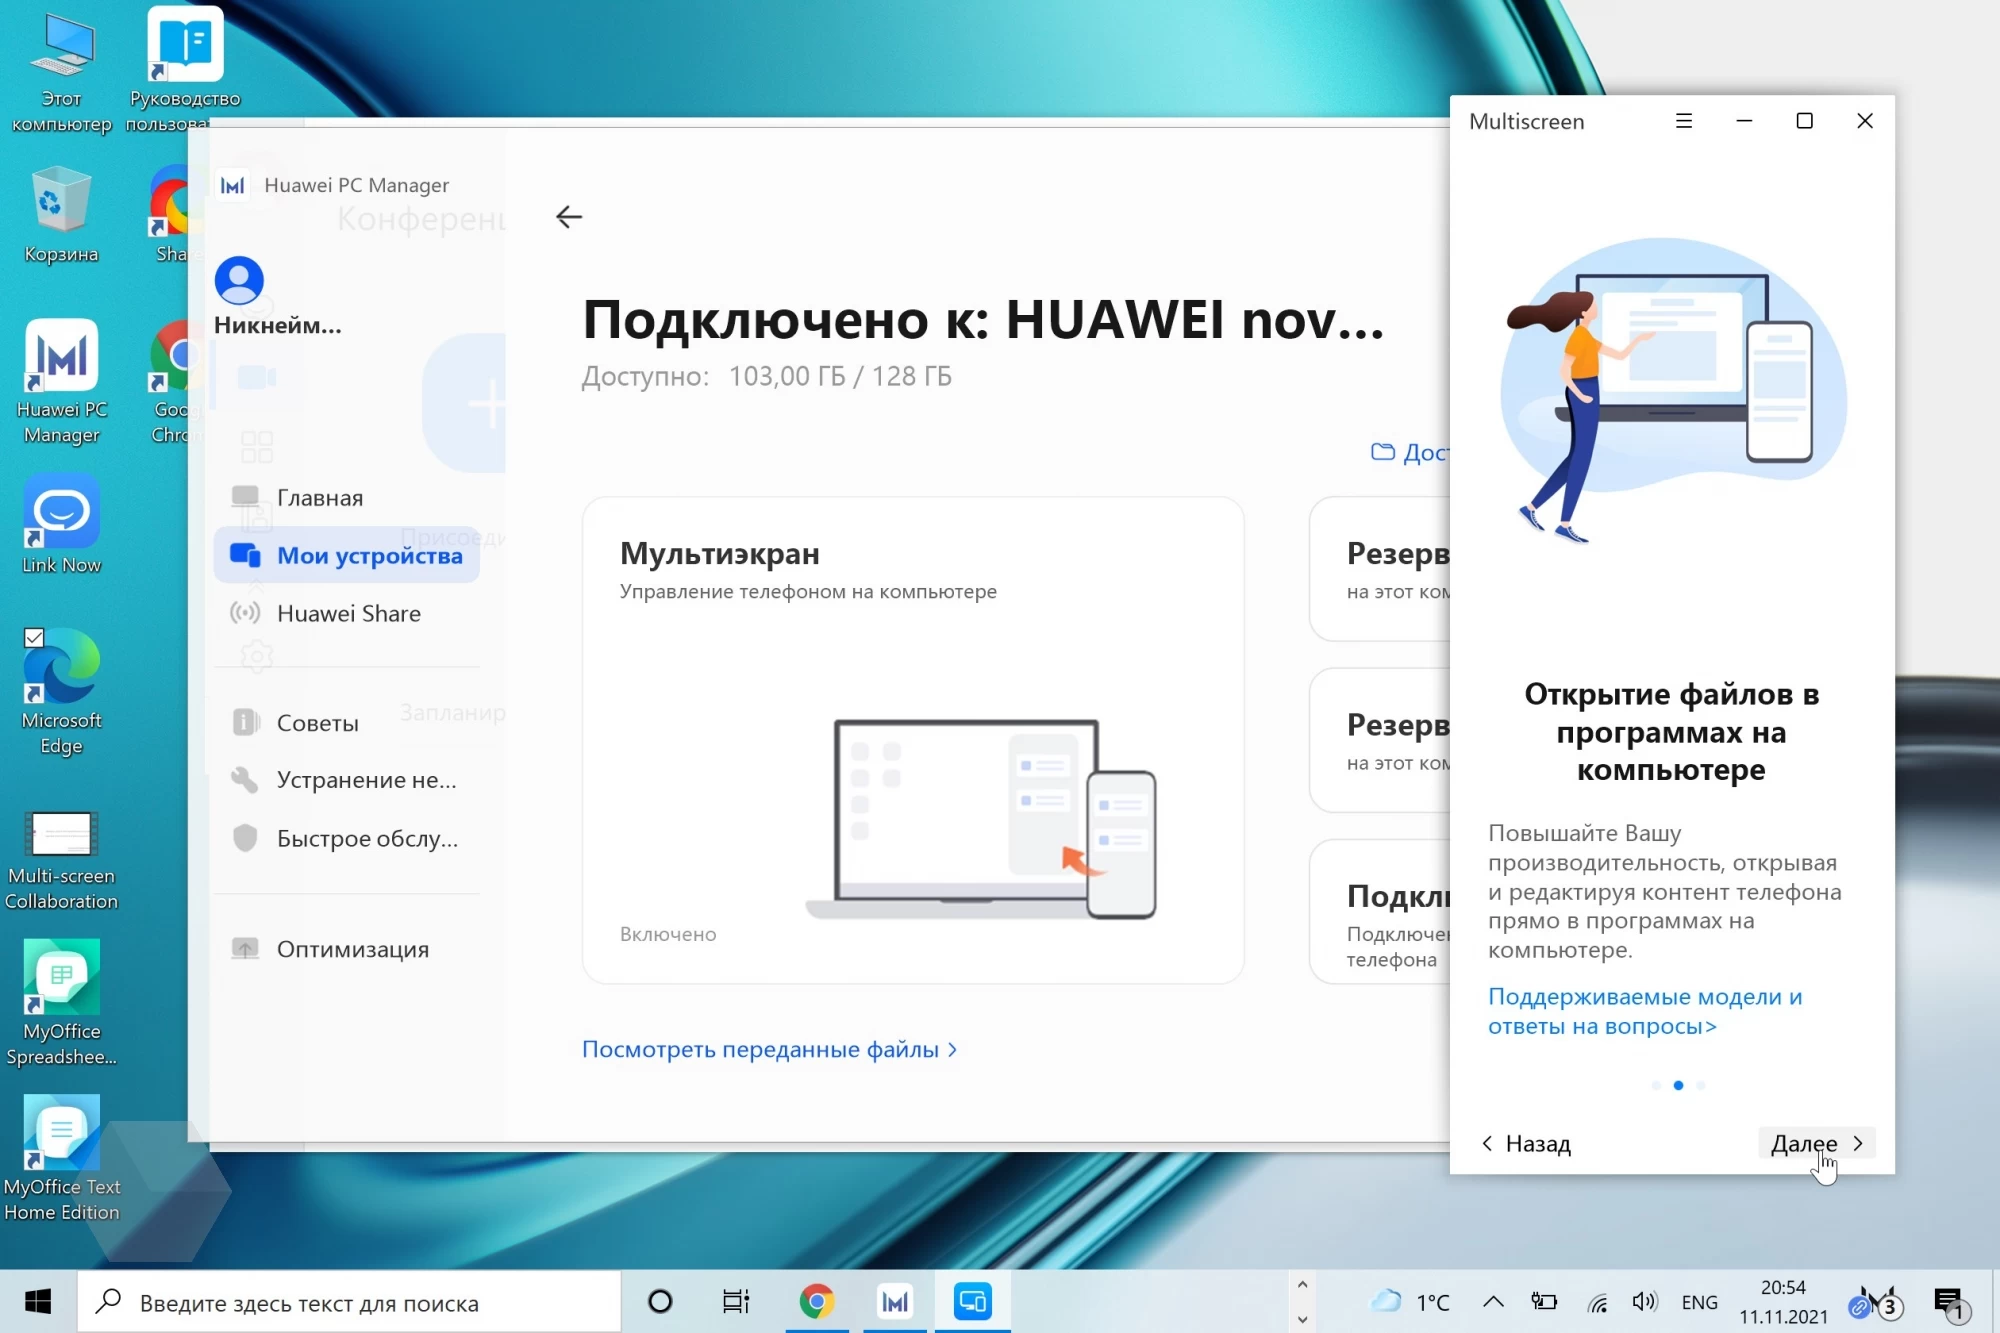Open Корзина recycle bin icon
Screen dimensions: 2000x1333
(x=62, y=215)
